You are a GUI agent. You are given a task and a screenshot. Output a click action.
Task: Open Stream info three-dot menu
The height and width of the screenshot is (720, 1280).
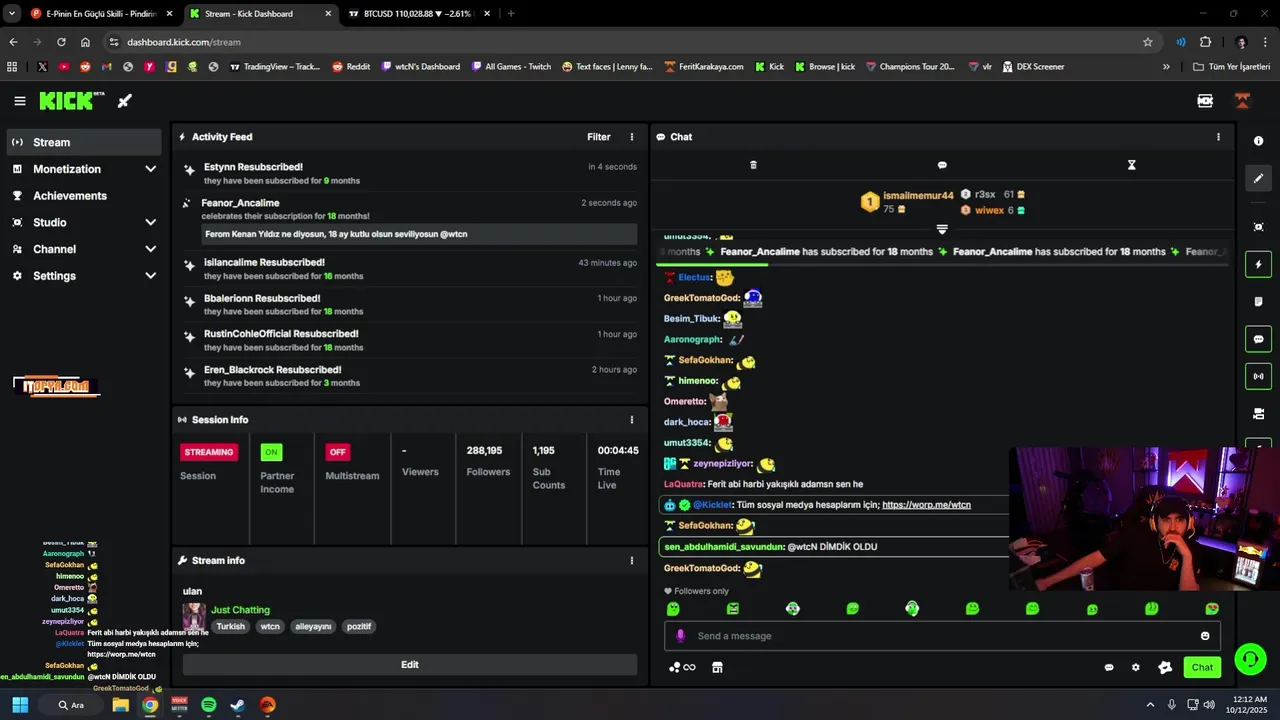[631, 561]
